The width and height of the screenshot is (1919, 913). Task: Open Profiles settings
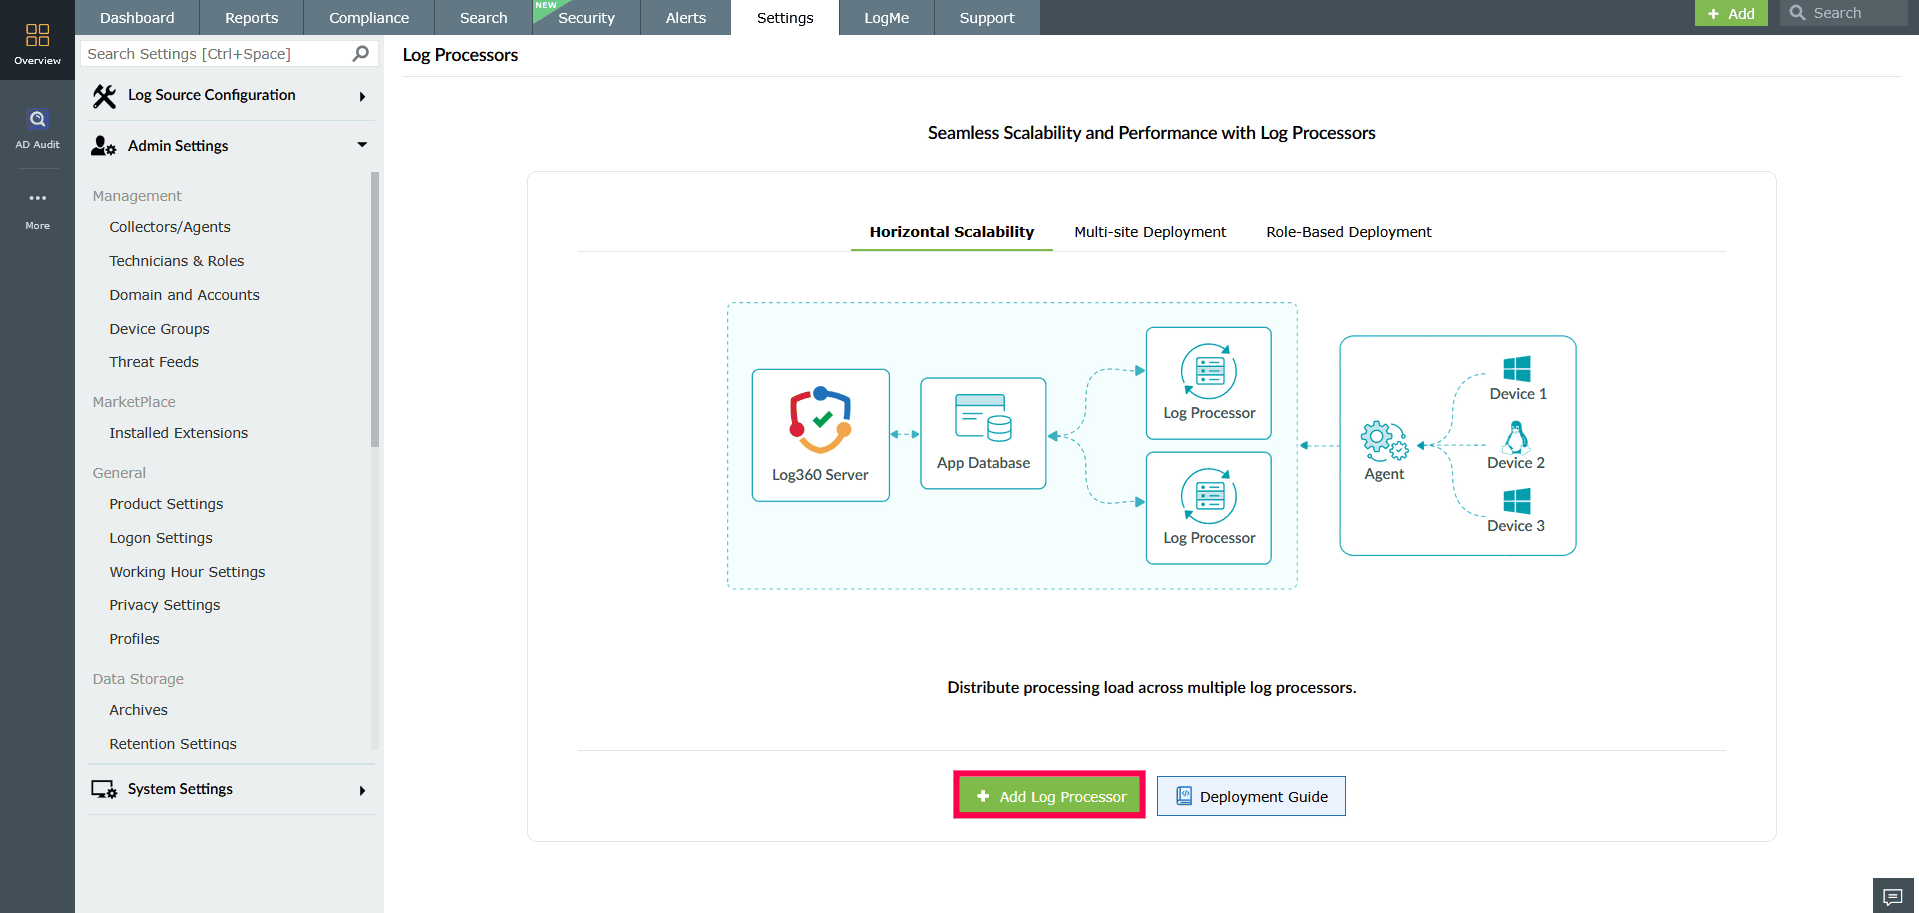pyautogui.click(x=135, y=639)
